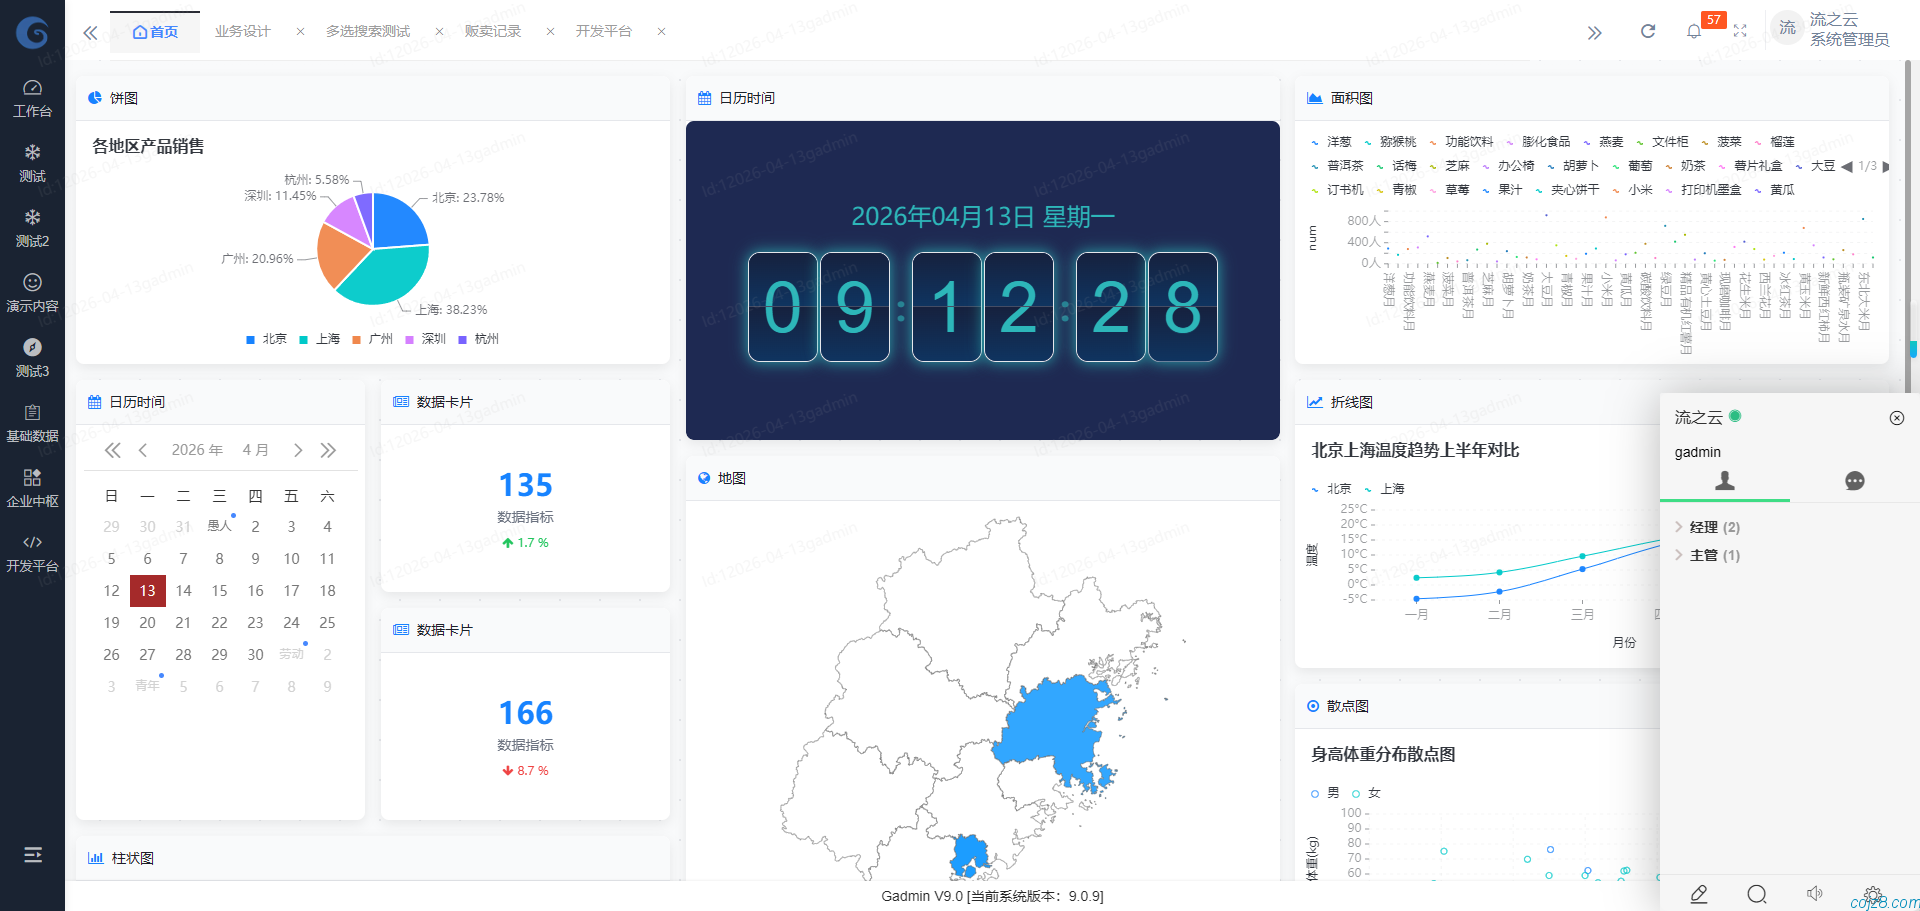The height and width of the screenshot is (911, 1920).
Task: Enter fullscreen mode via the expand icon
Action: point(1740,32)
